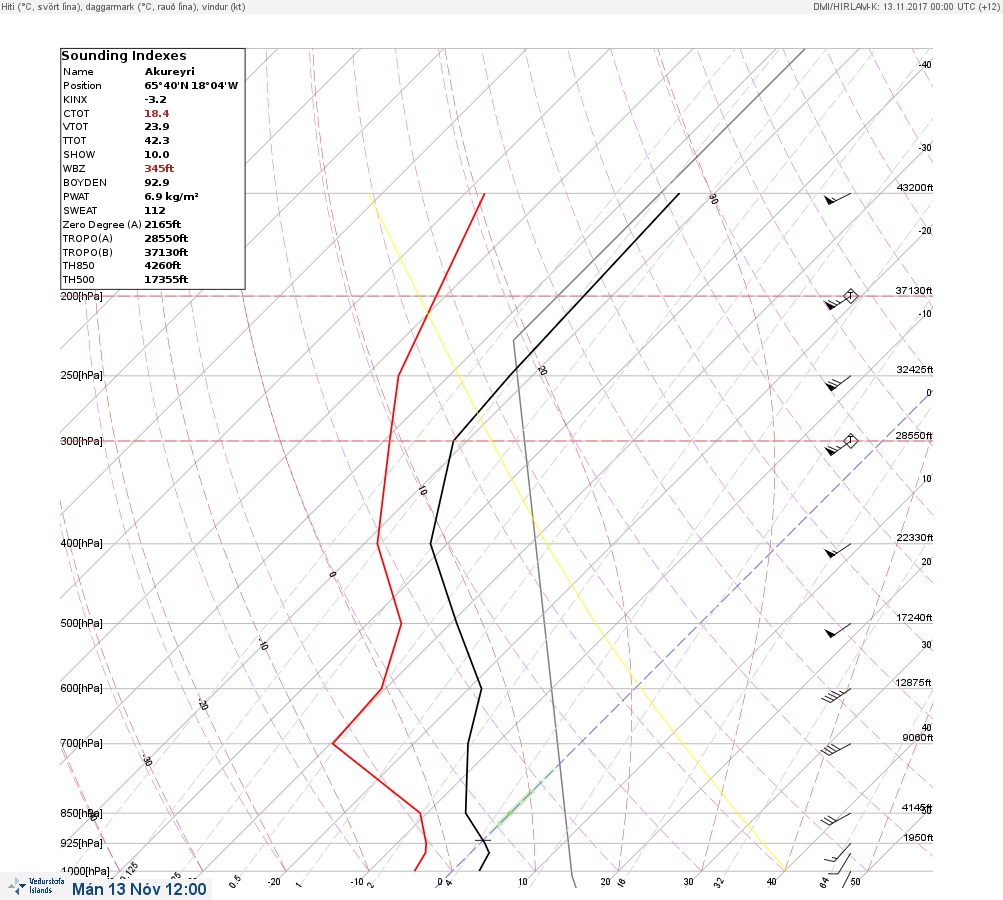Screen dimensions: 1003x900
Task: Click the TH850 value 4260ft
Action: [162, 265]
